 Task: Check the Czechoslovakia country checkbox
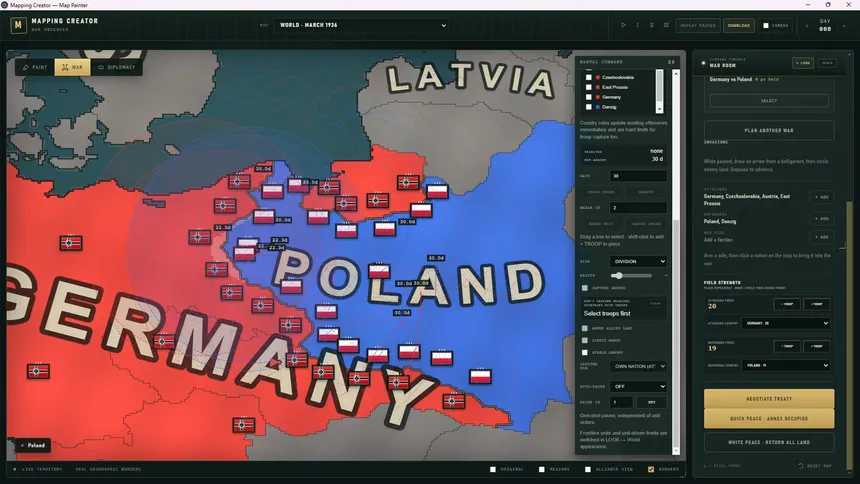click(x=589, y=77)
